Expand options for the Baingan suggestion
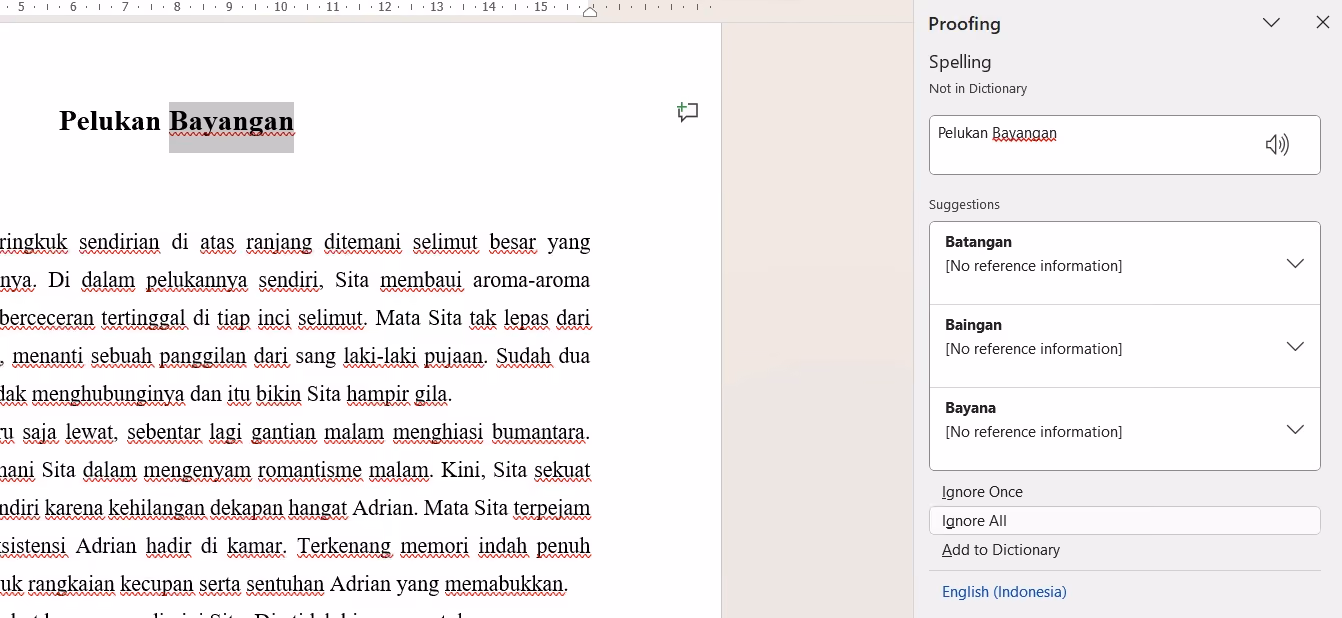Image resolution: width=1342 pixels, height=618 pixels. pyautogui.click(x=1295, y=347)
